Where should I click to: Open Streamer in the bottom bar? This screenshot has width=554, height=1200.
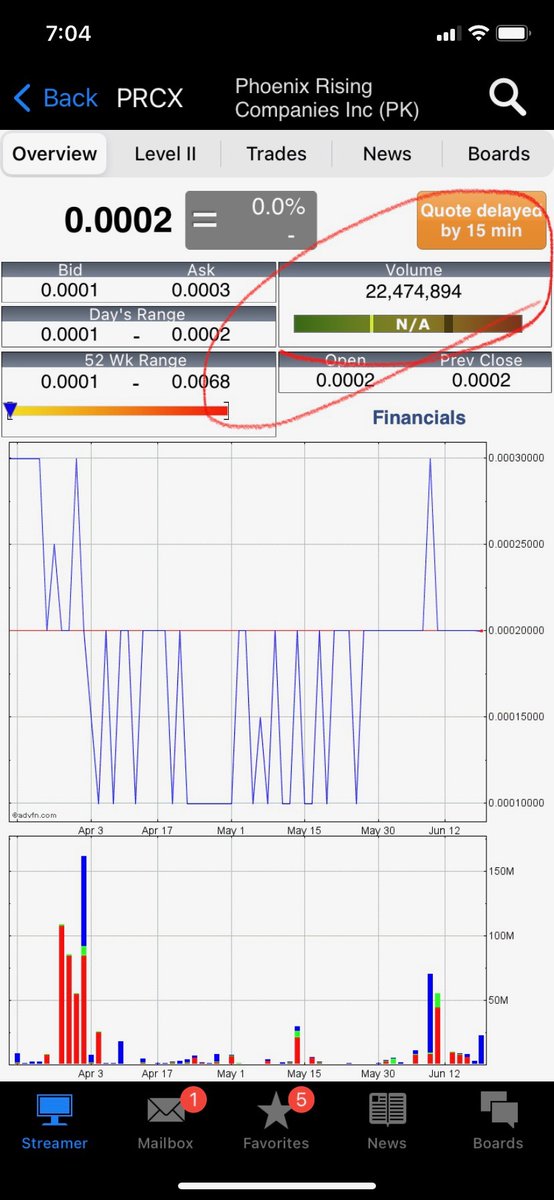tap(55, 1122)
